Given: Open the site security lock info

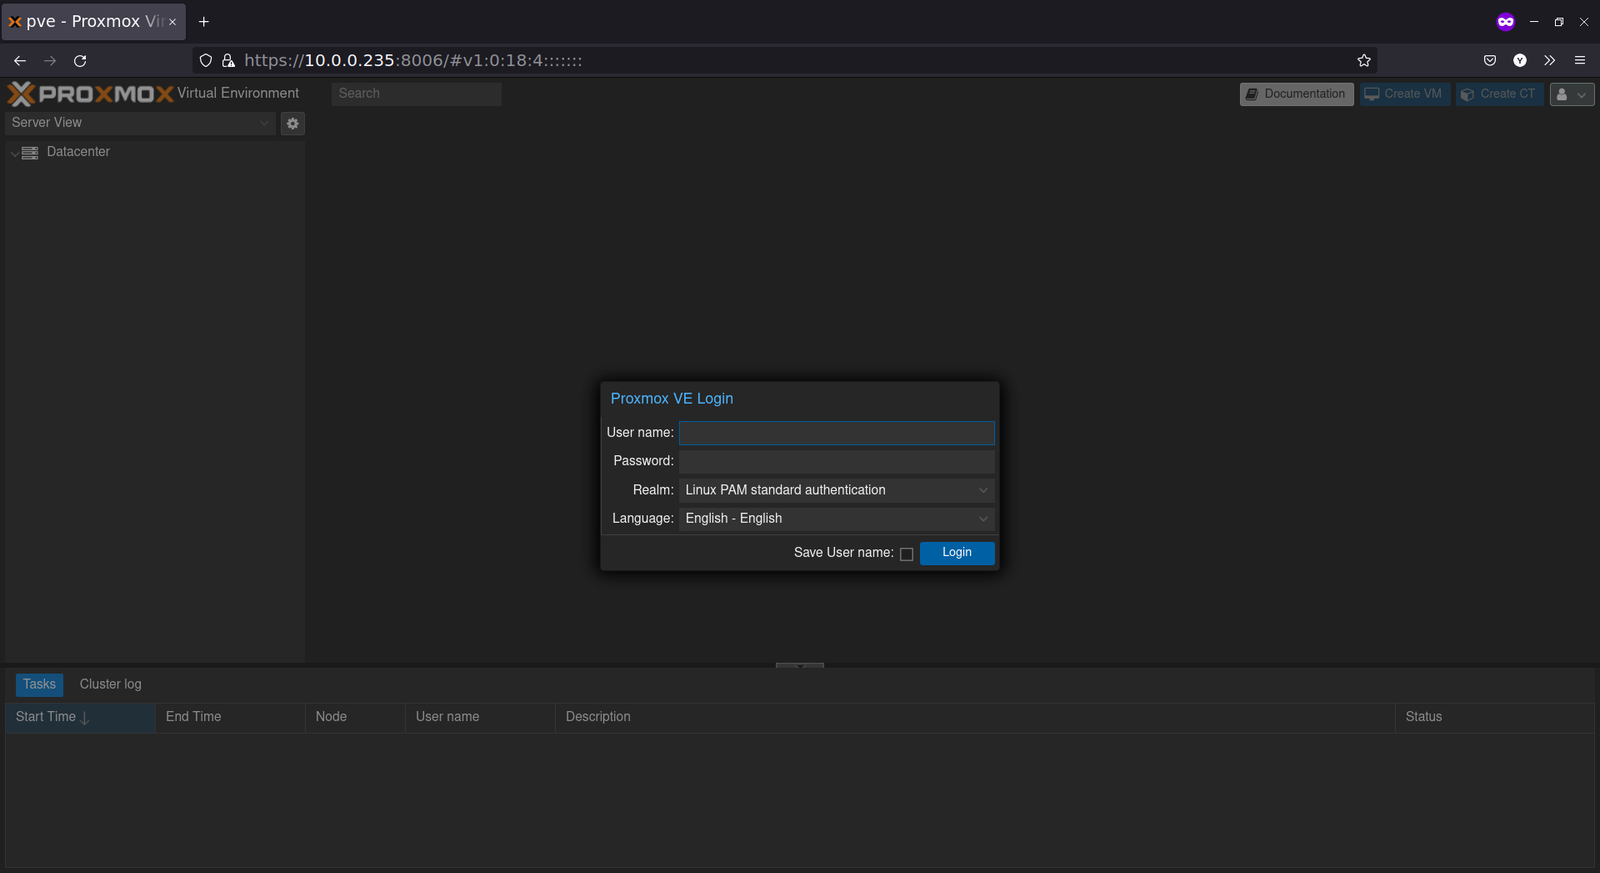Looking at the screenshot, I should point(228,61).
